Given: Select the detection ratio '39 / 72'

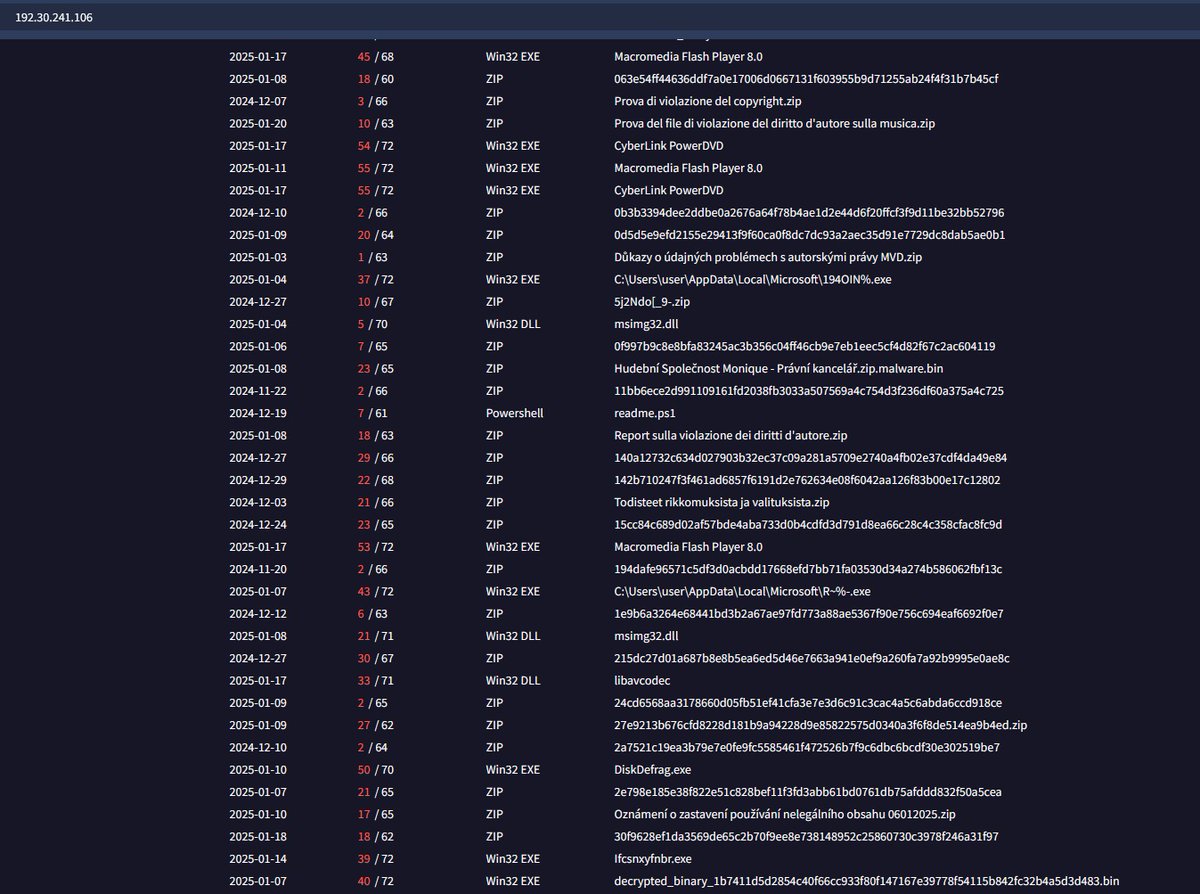Looking at the screenshot, I should click(x=375, y=859).
